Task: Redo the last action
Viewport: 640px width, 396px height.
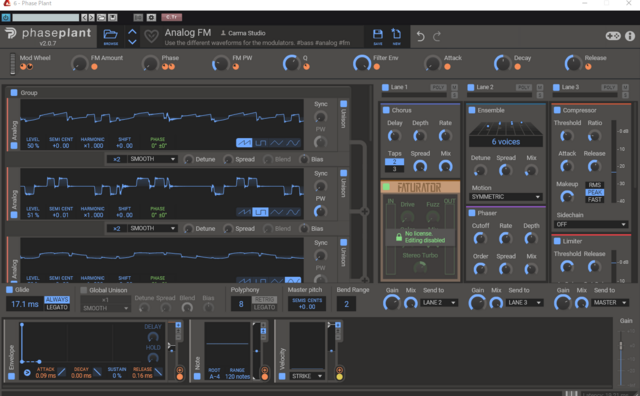Action: tap(437, 37)
